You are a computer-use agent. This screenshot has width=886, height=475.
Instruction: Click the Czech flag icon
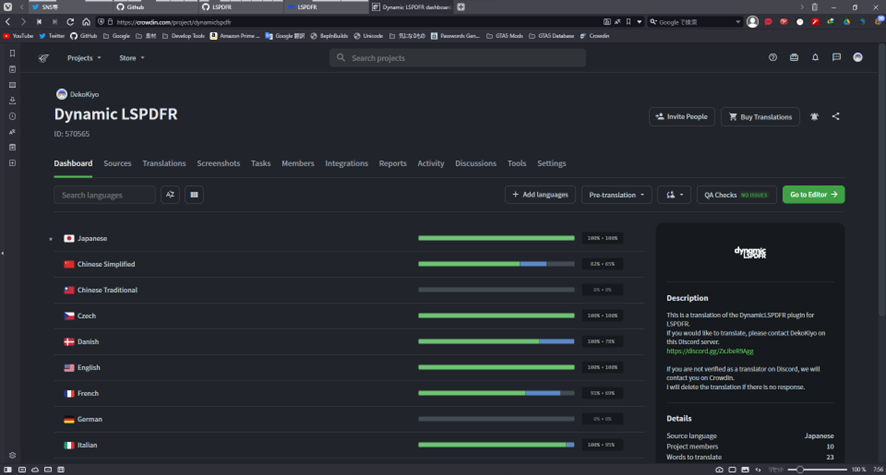(x=69, y=316)
